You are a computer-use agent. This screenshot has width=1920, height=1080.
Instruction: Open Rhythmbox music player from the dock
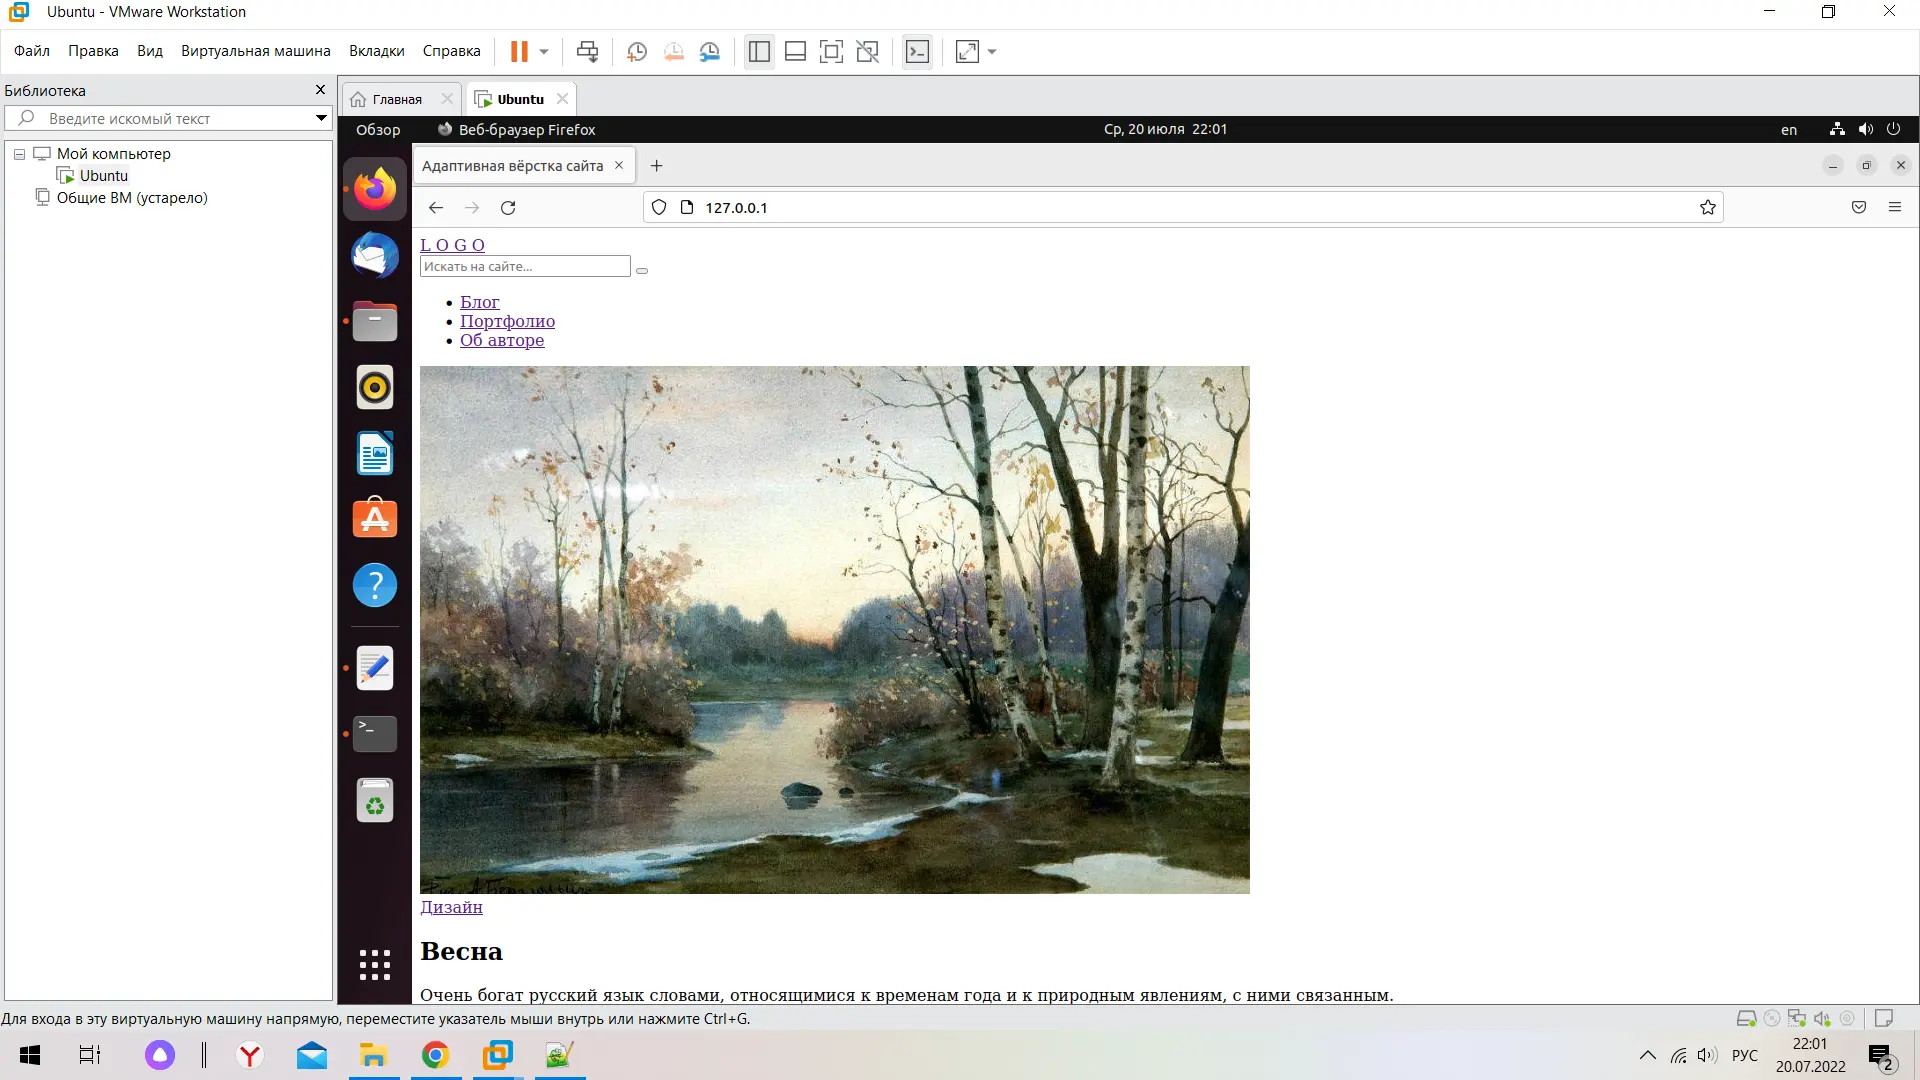375,387
